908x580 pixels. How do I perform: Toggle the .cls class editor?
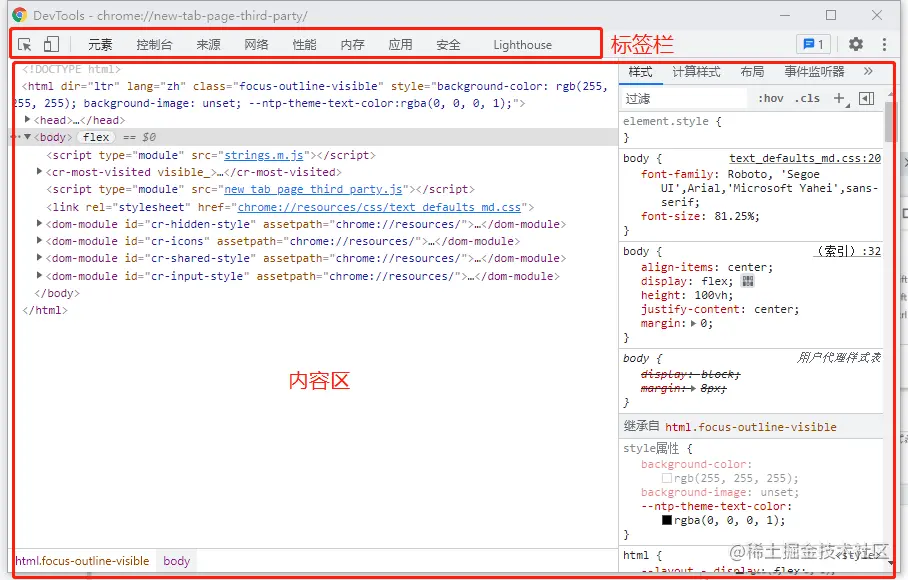tap(807, 98)
